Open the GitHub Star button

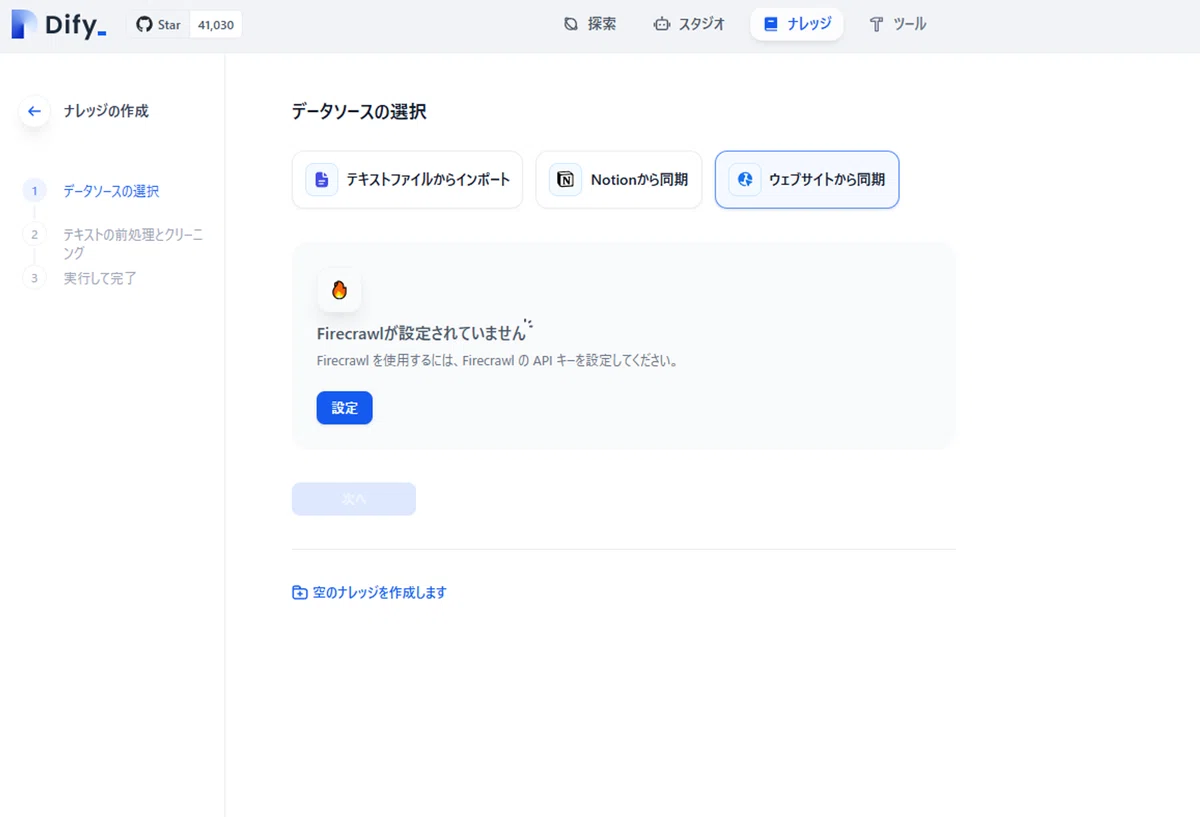point(158,25)
